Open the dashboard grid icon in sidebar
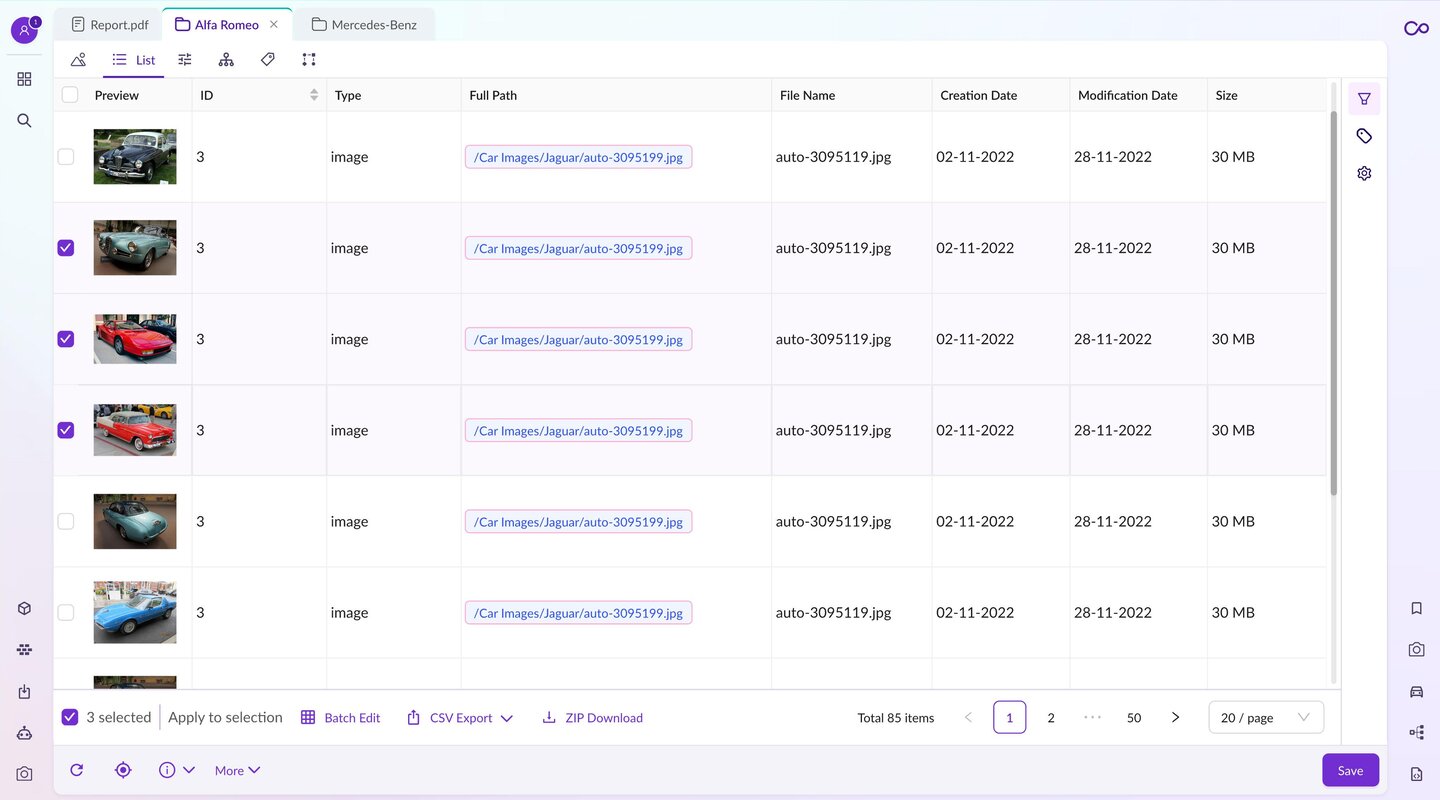The image size is (1440, 800). [24, 79]
